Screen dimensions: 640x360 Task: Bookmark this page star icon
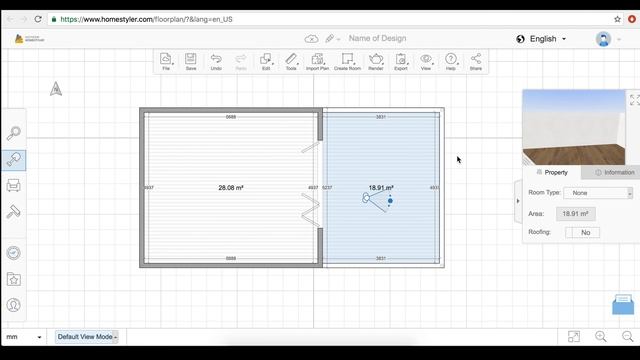tap(618, 19)
